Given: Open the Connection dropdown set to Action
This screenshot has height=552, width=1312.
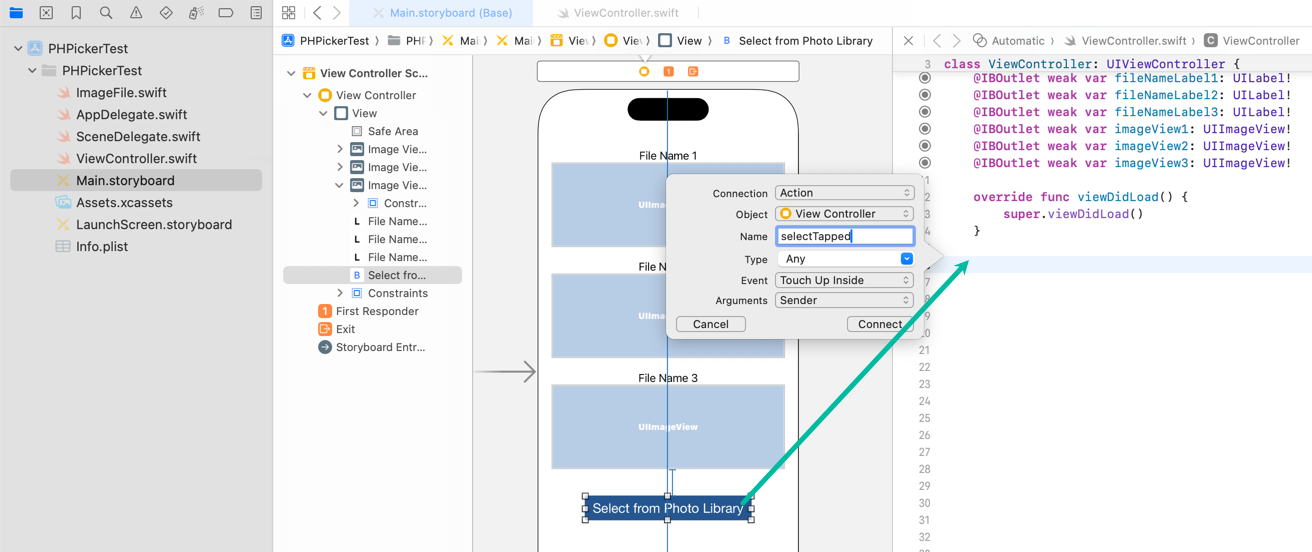Looking at the screenshot, I should [x=844, y=193].
